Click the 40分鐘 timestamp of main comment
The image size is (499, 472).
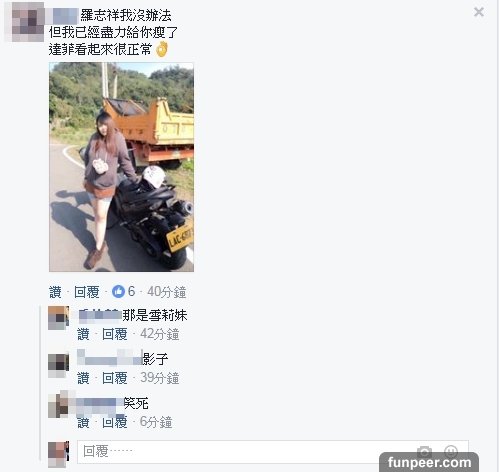[x=166, y=292]
